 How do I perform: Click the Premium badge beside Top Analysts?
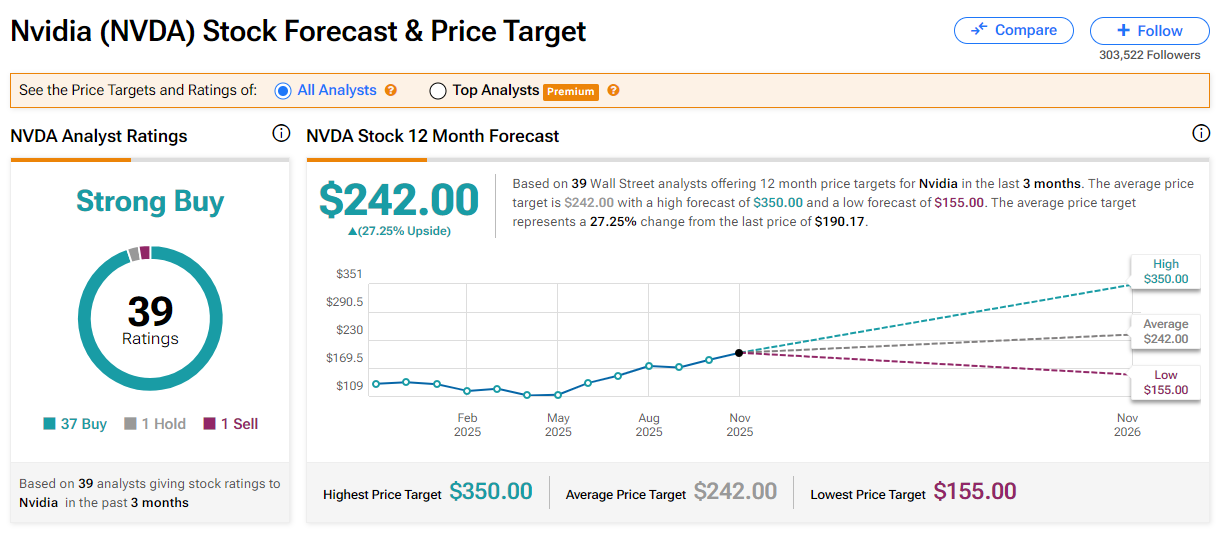click(x=571, y=91)
